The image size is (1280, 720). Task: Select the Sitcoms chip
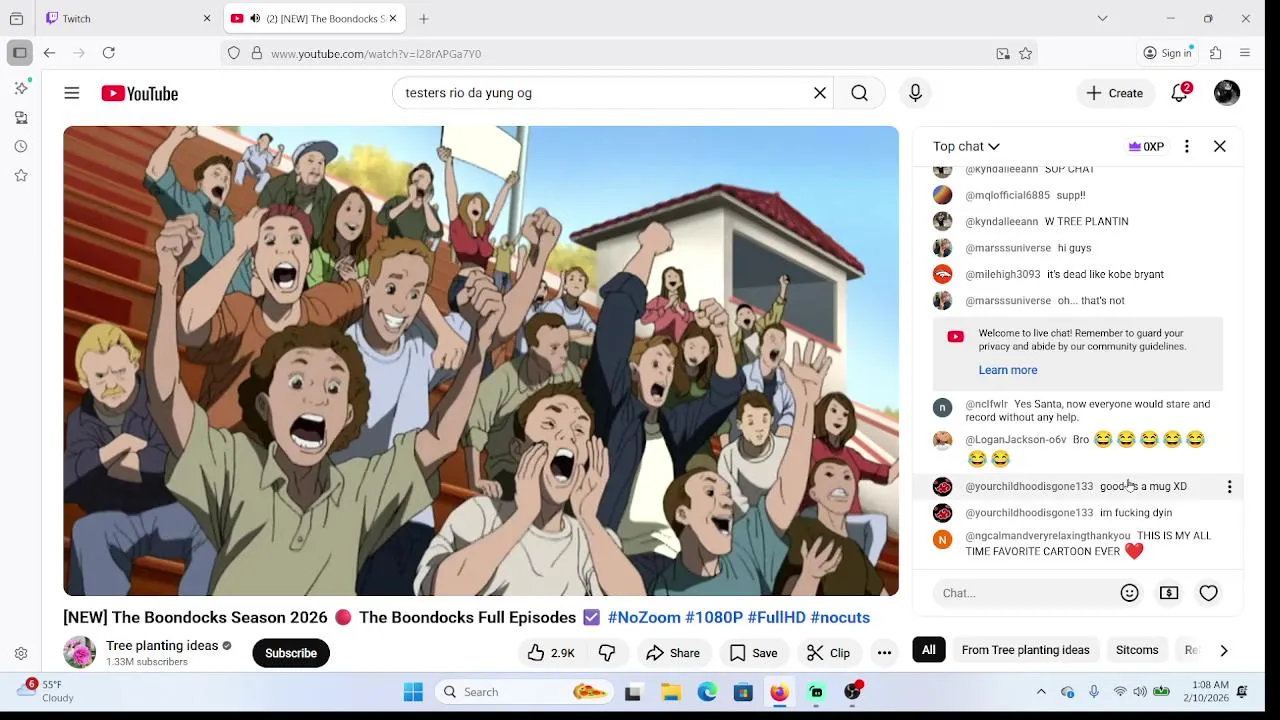pos(1137,650)
